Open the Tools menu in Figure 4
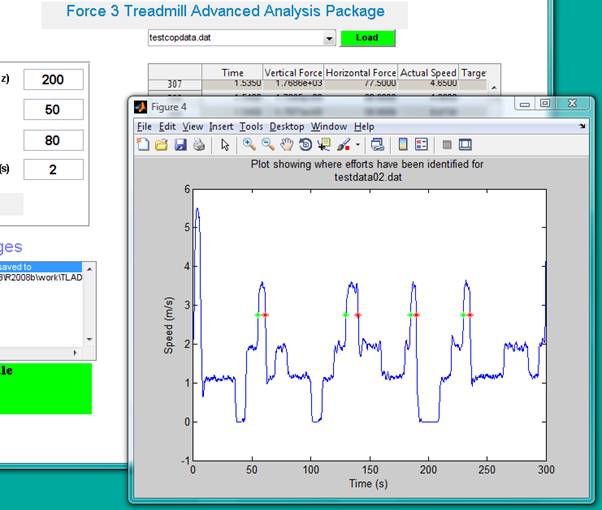Screen dimensions: 602x510 (x=251, y=127)
